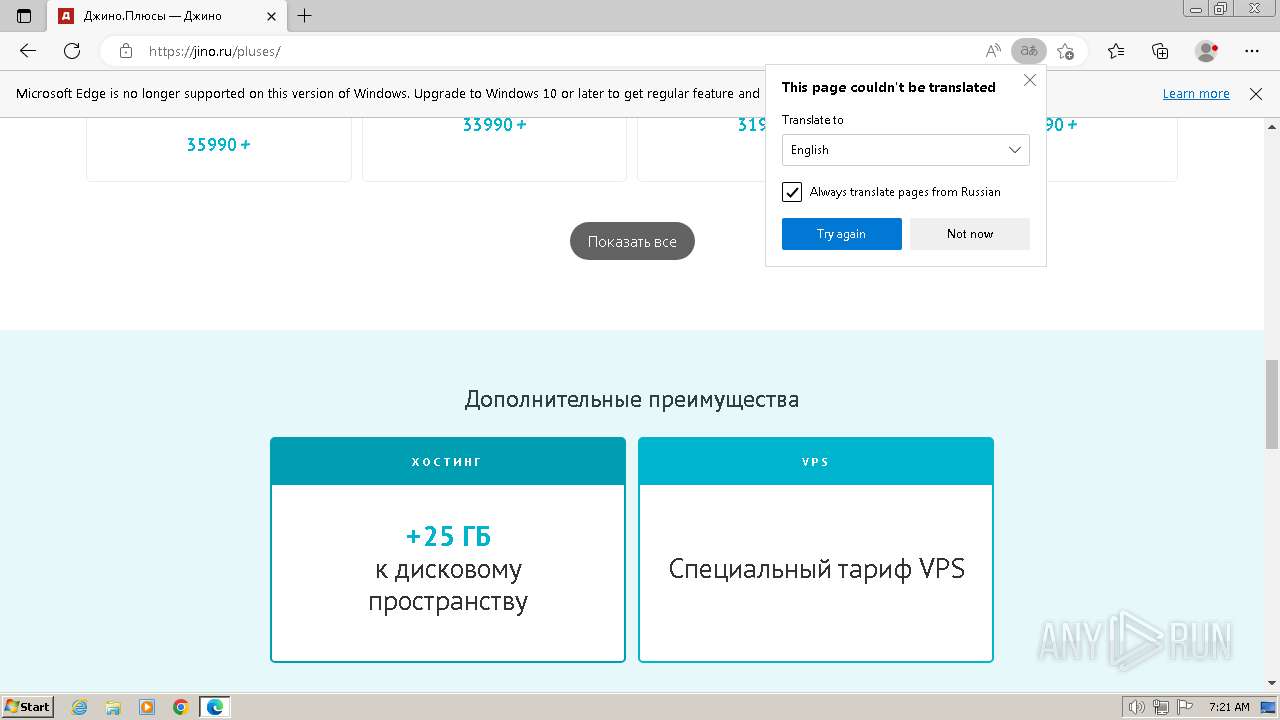This screenshot has width=1280, height=720.
Task: Click Специальный тариф VPS text
Action: (816, 569)
